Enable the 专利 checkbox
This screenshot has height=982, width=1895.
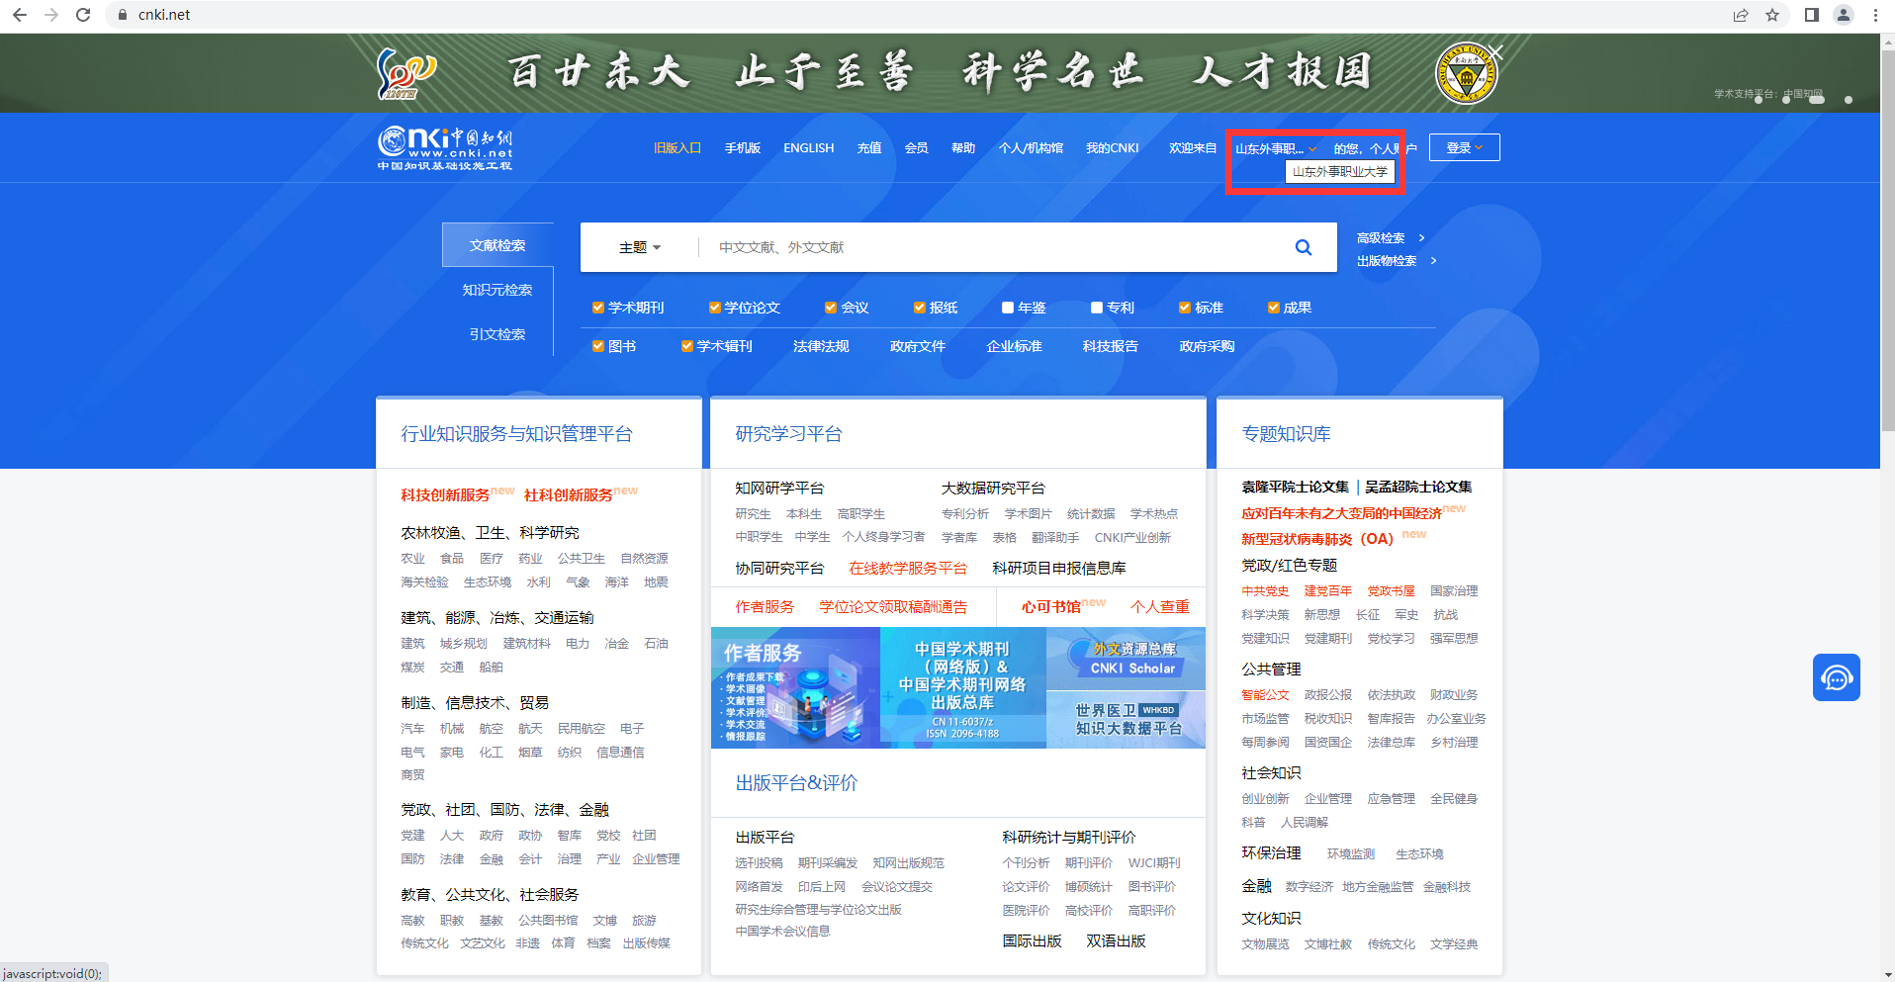[1096, 308]
